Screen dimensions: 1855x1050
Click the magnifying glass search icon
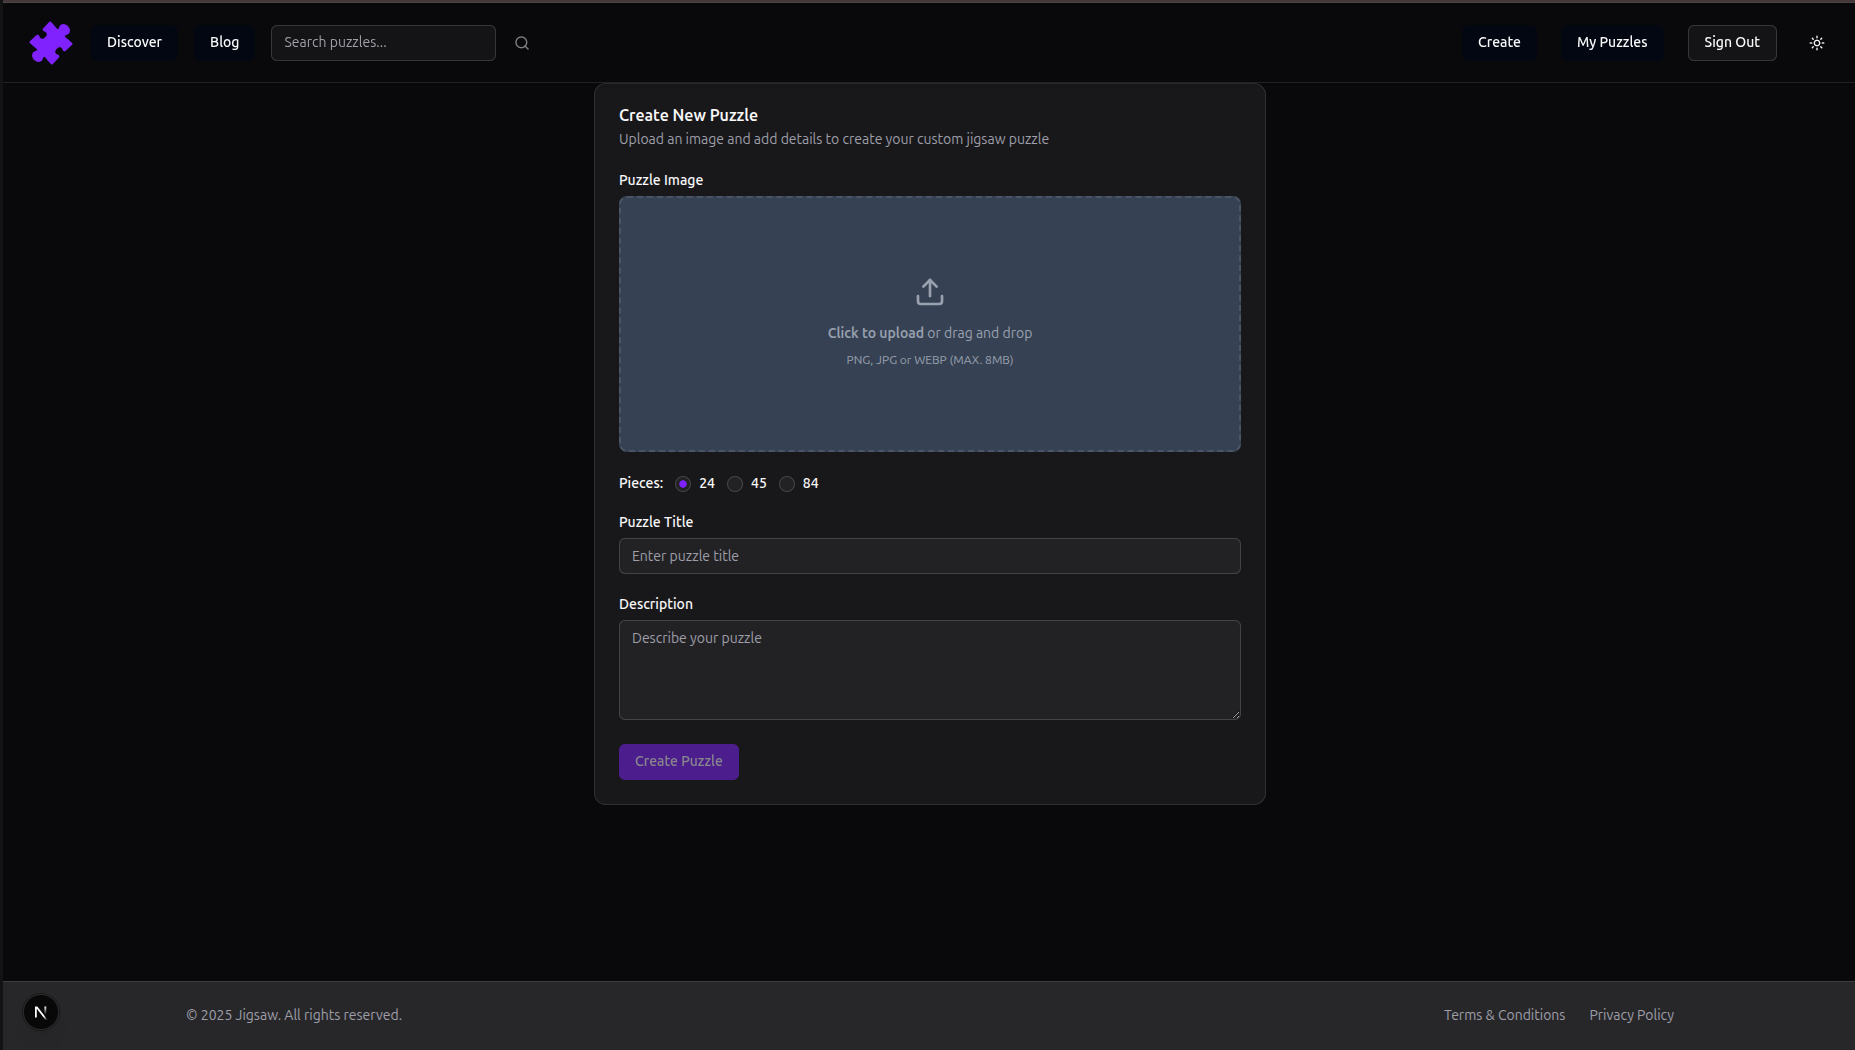522,43
